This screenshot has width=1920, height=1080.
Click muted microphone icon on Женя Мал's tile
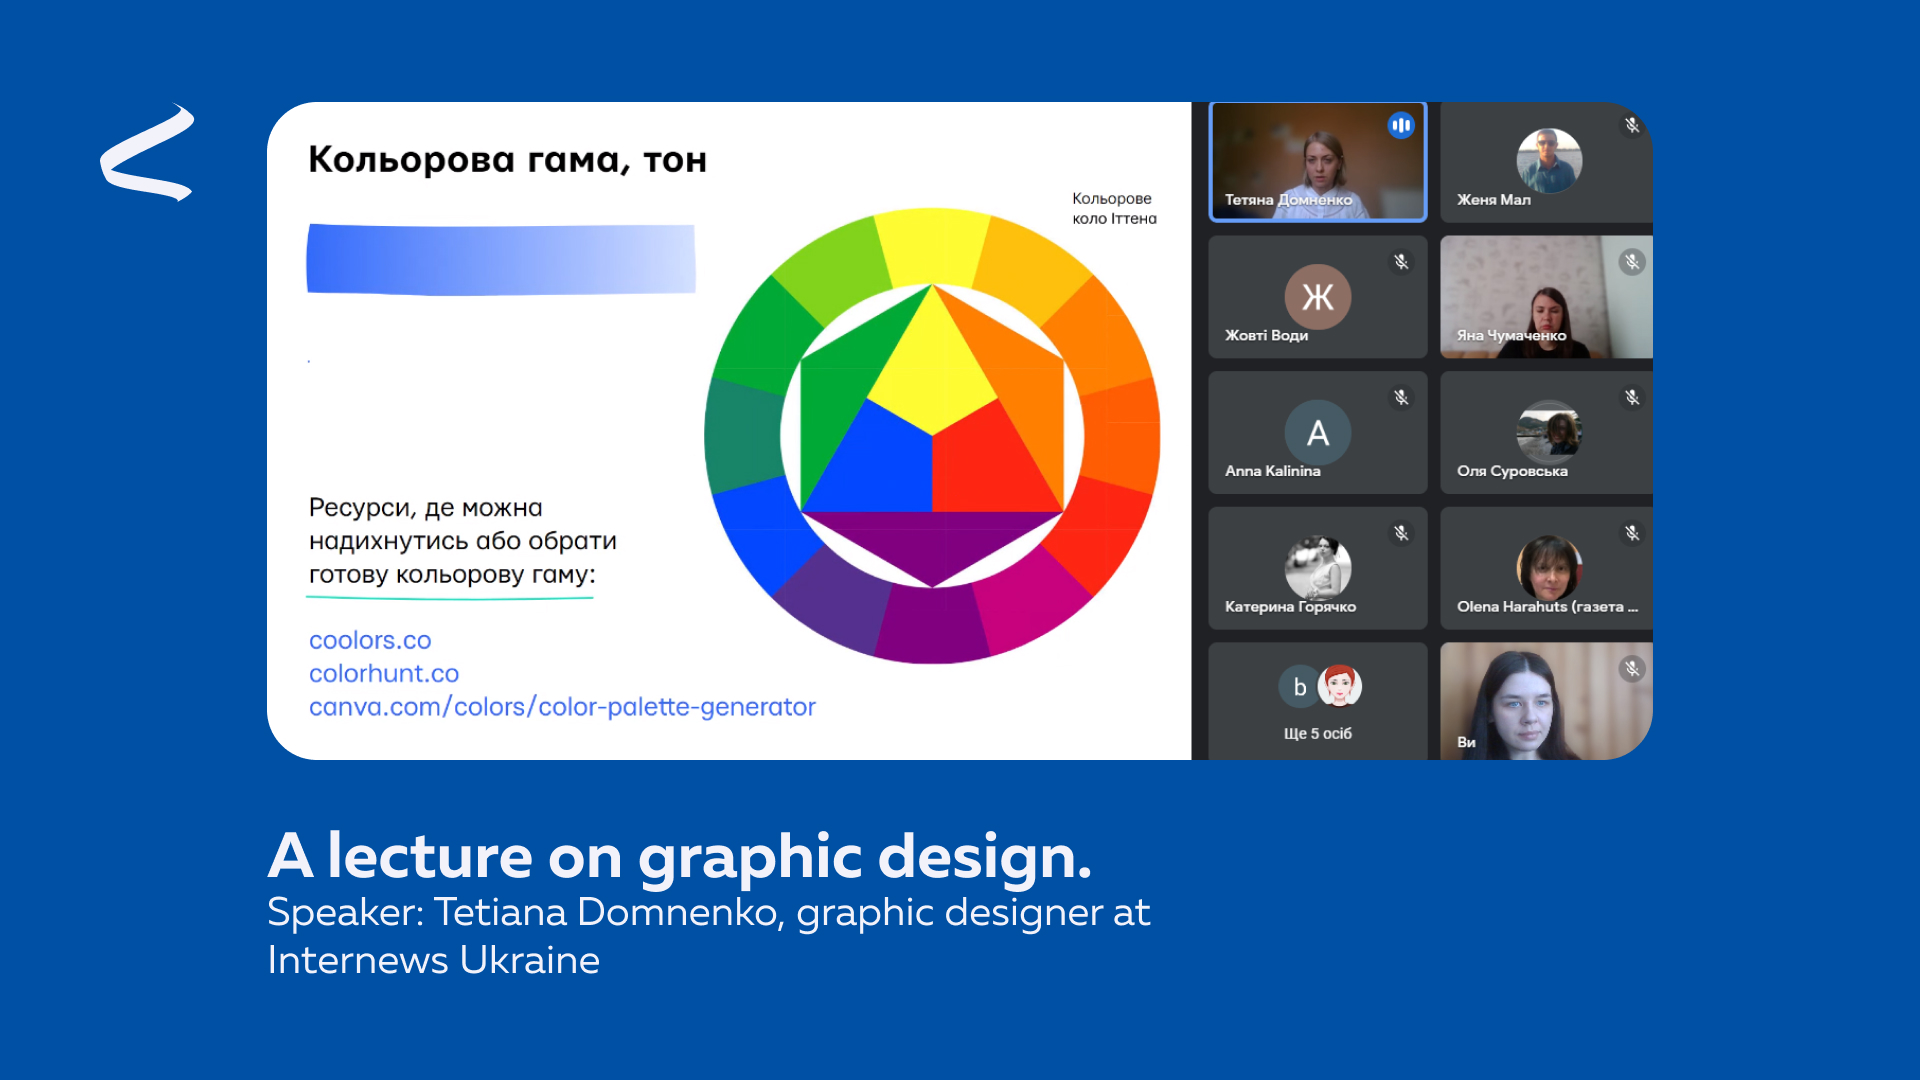[x=1632, y=125]
